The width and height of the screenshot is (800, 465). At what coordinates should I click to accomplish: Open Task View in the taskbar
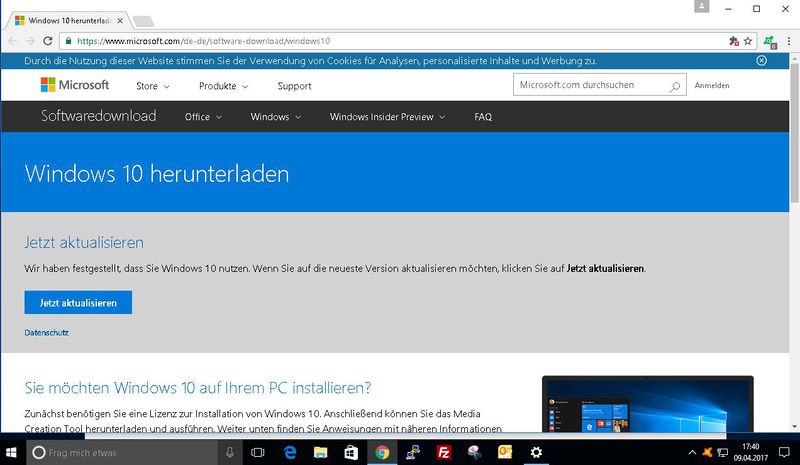(x=258, y=452)
